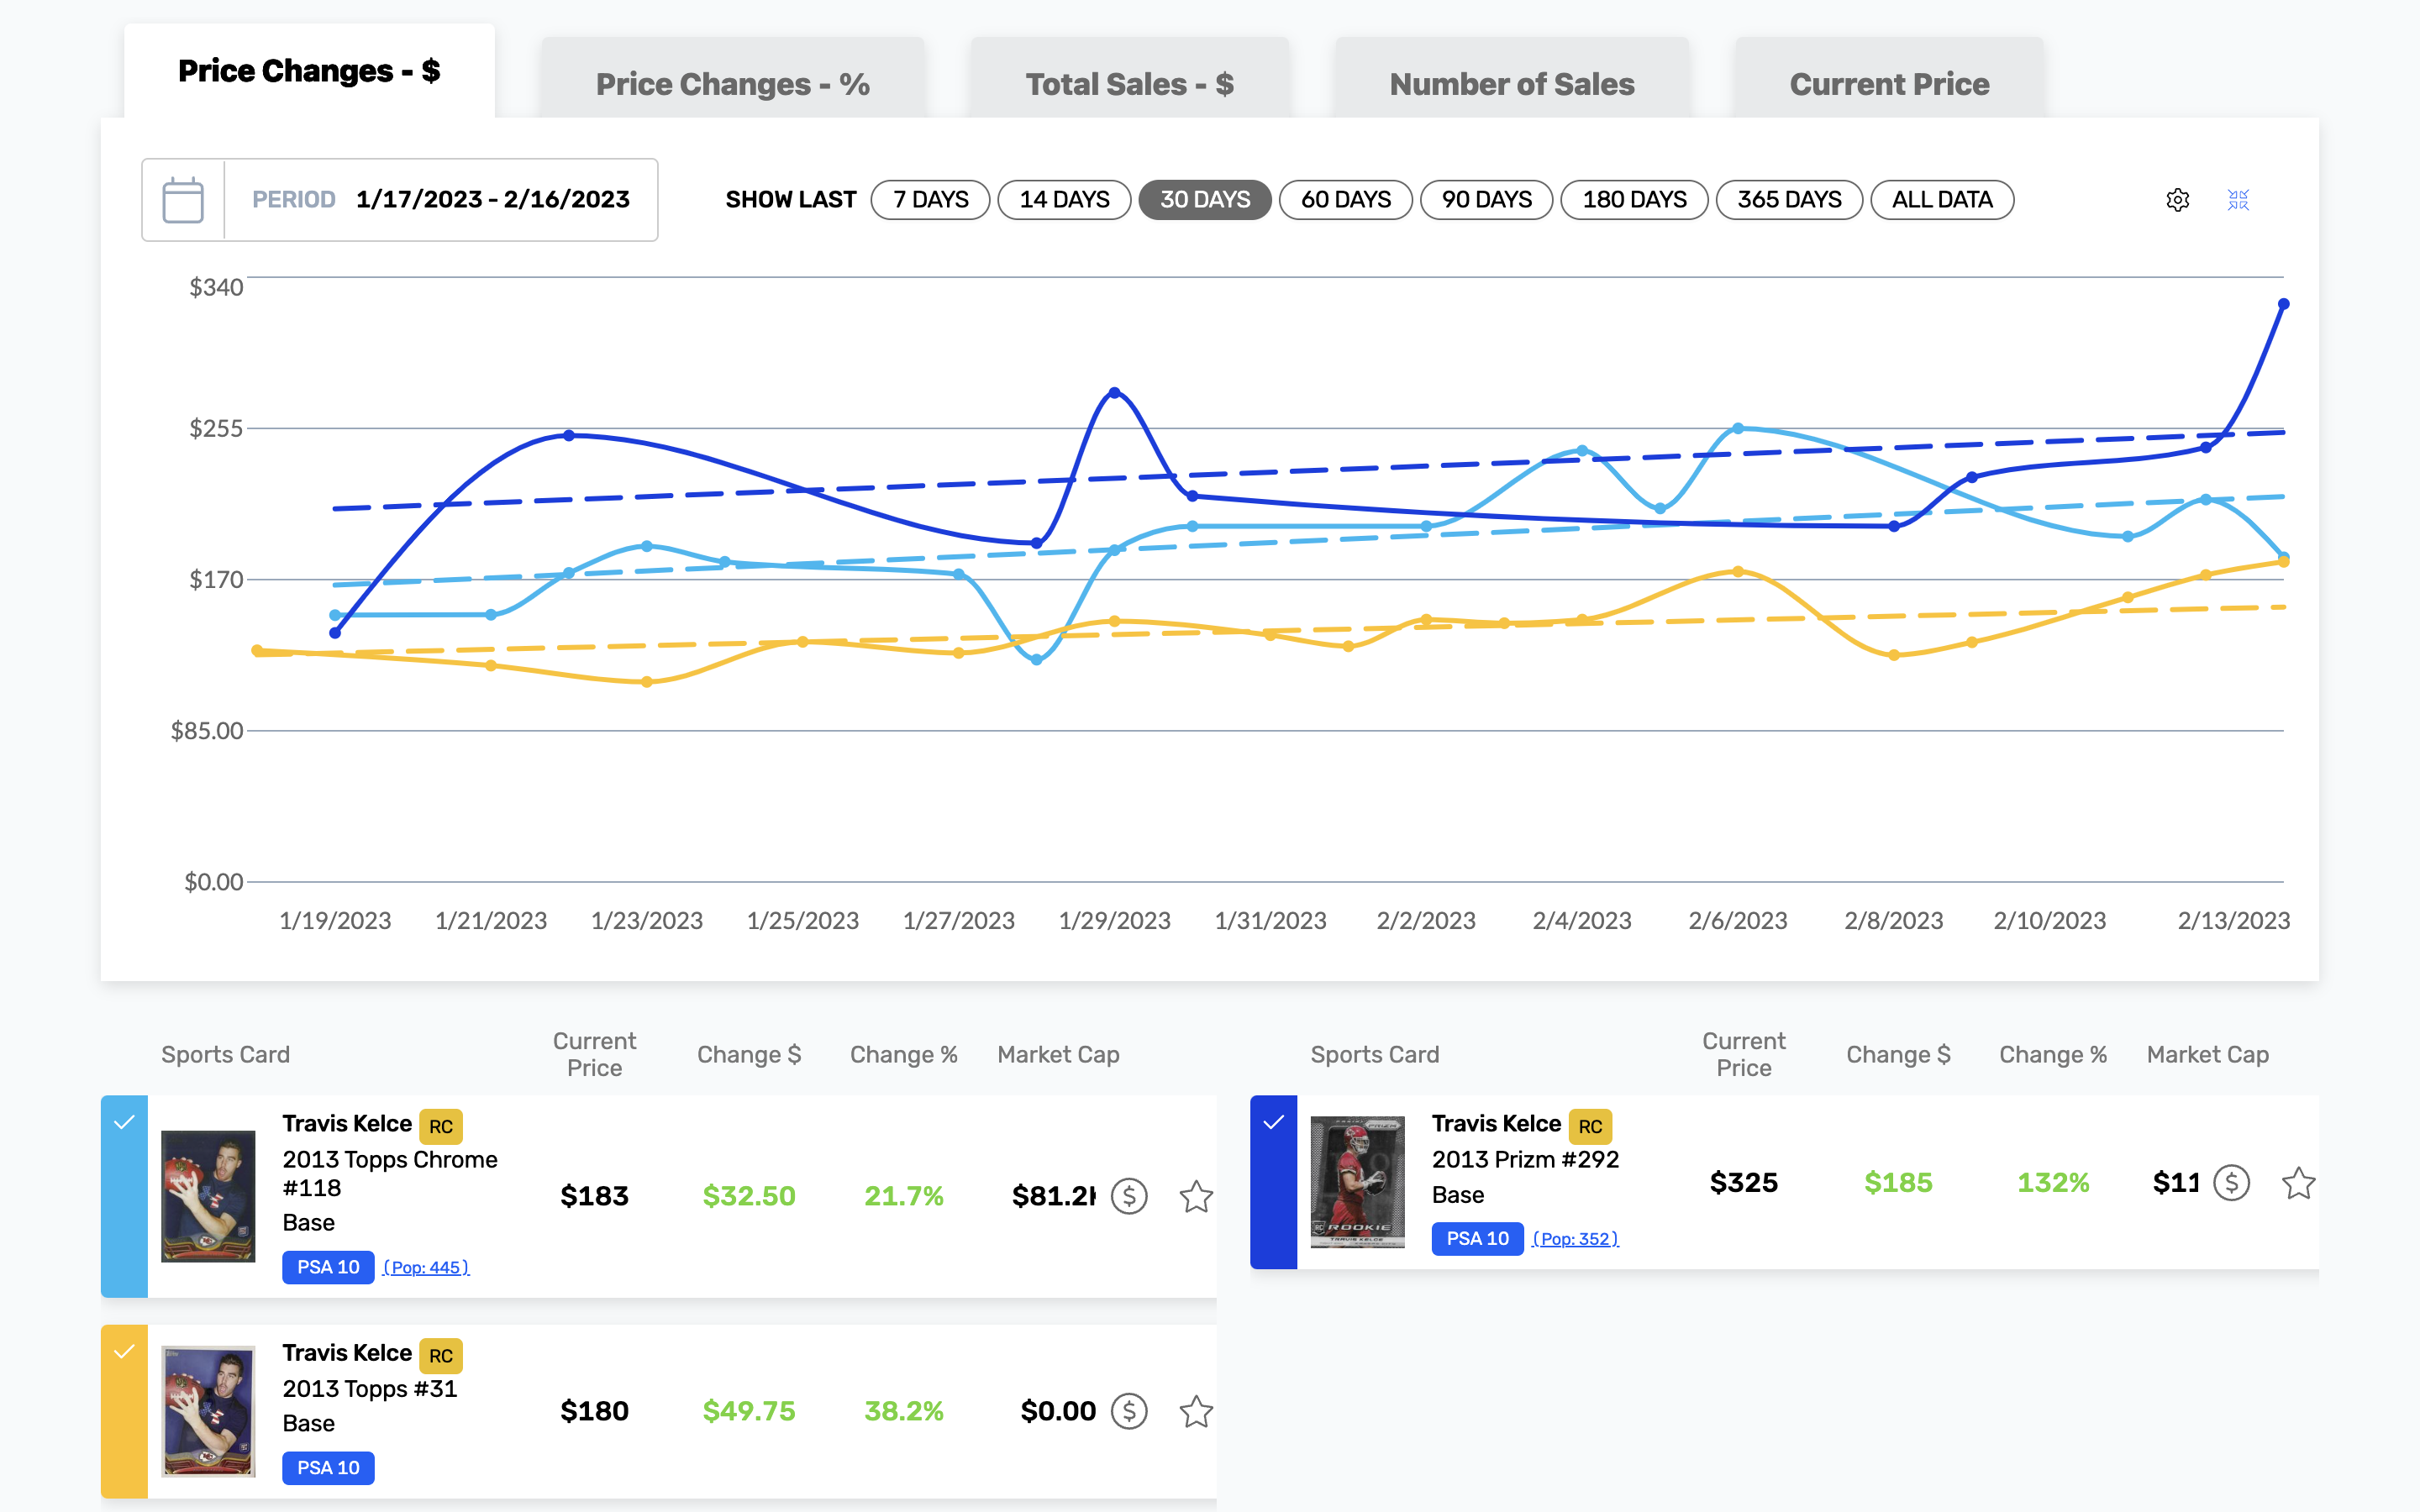Click the RC badge on 2013 Topps #31
Screen dimensions: 2420x1512
[x=441, y=1356]
